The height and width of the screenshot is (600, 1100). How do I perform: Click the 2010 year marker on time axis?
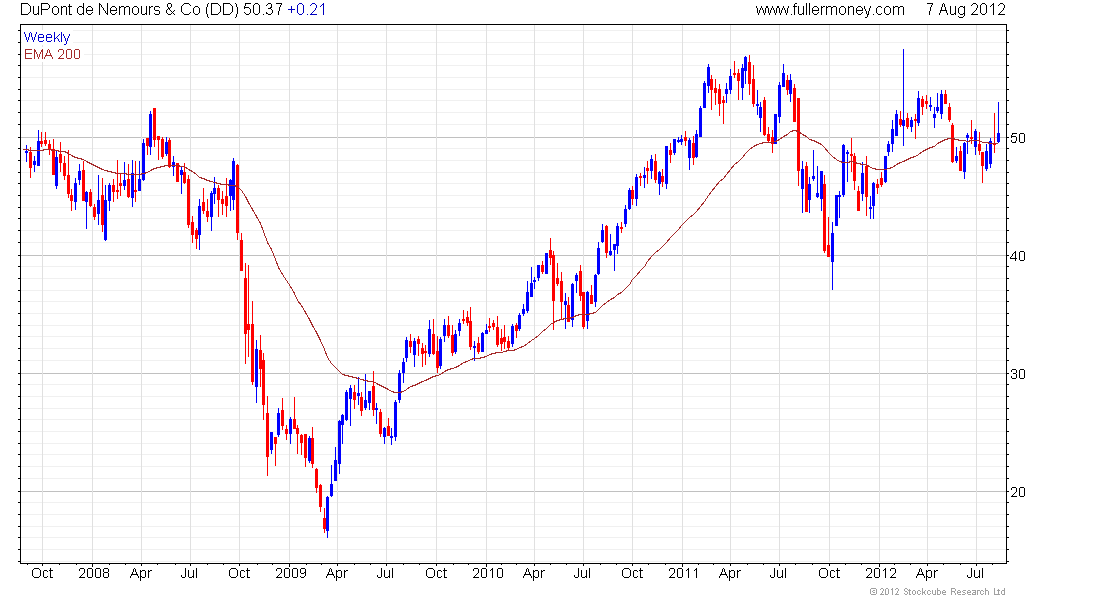pos(488,573)
